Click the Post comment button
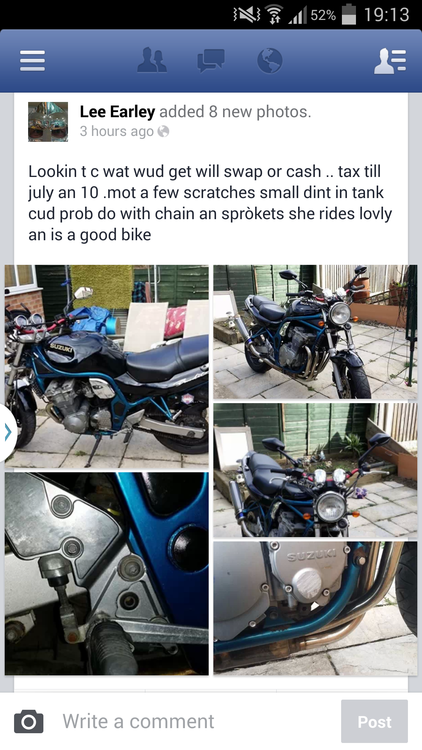Image resolution: width=422 pixels, height=750 pixels. [374, 721]
